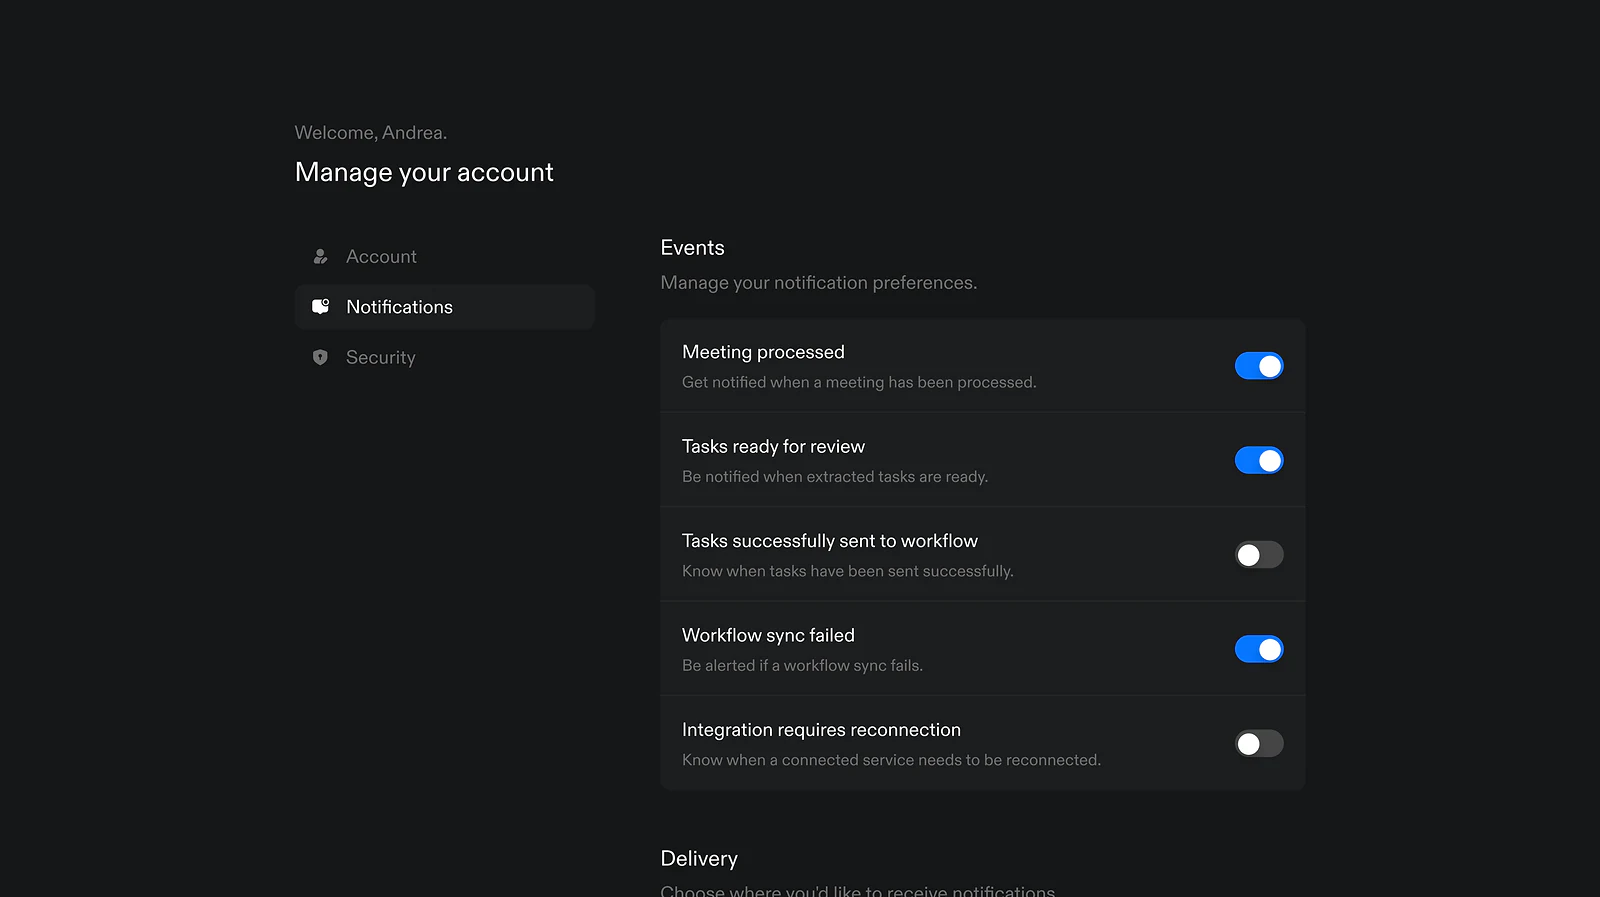This screenshot has height=897, width=1600.
Task: Click "Manage your account" page heading
Action: click(424, 173)
